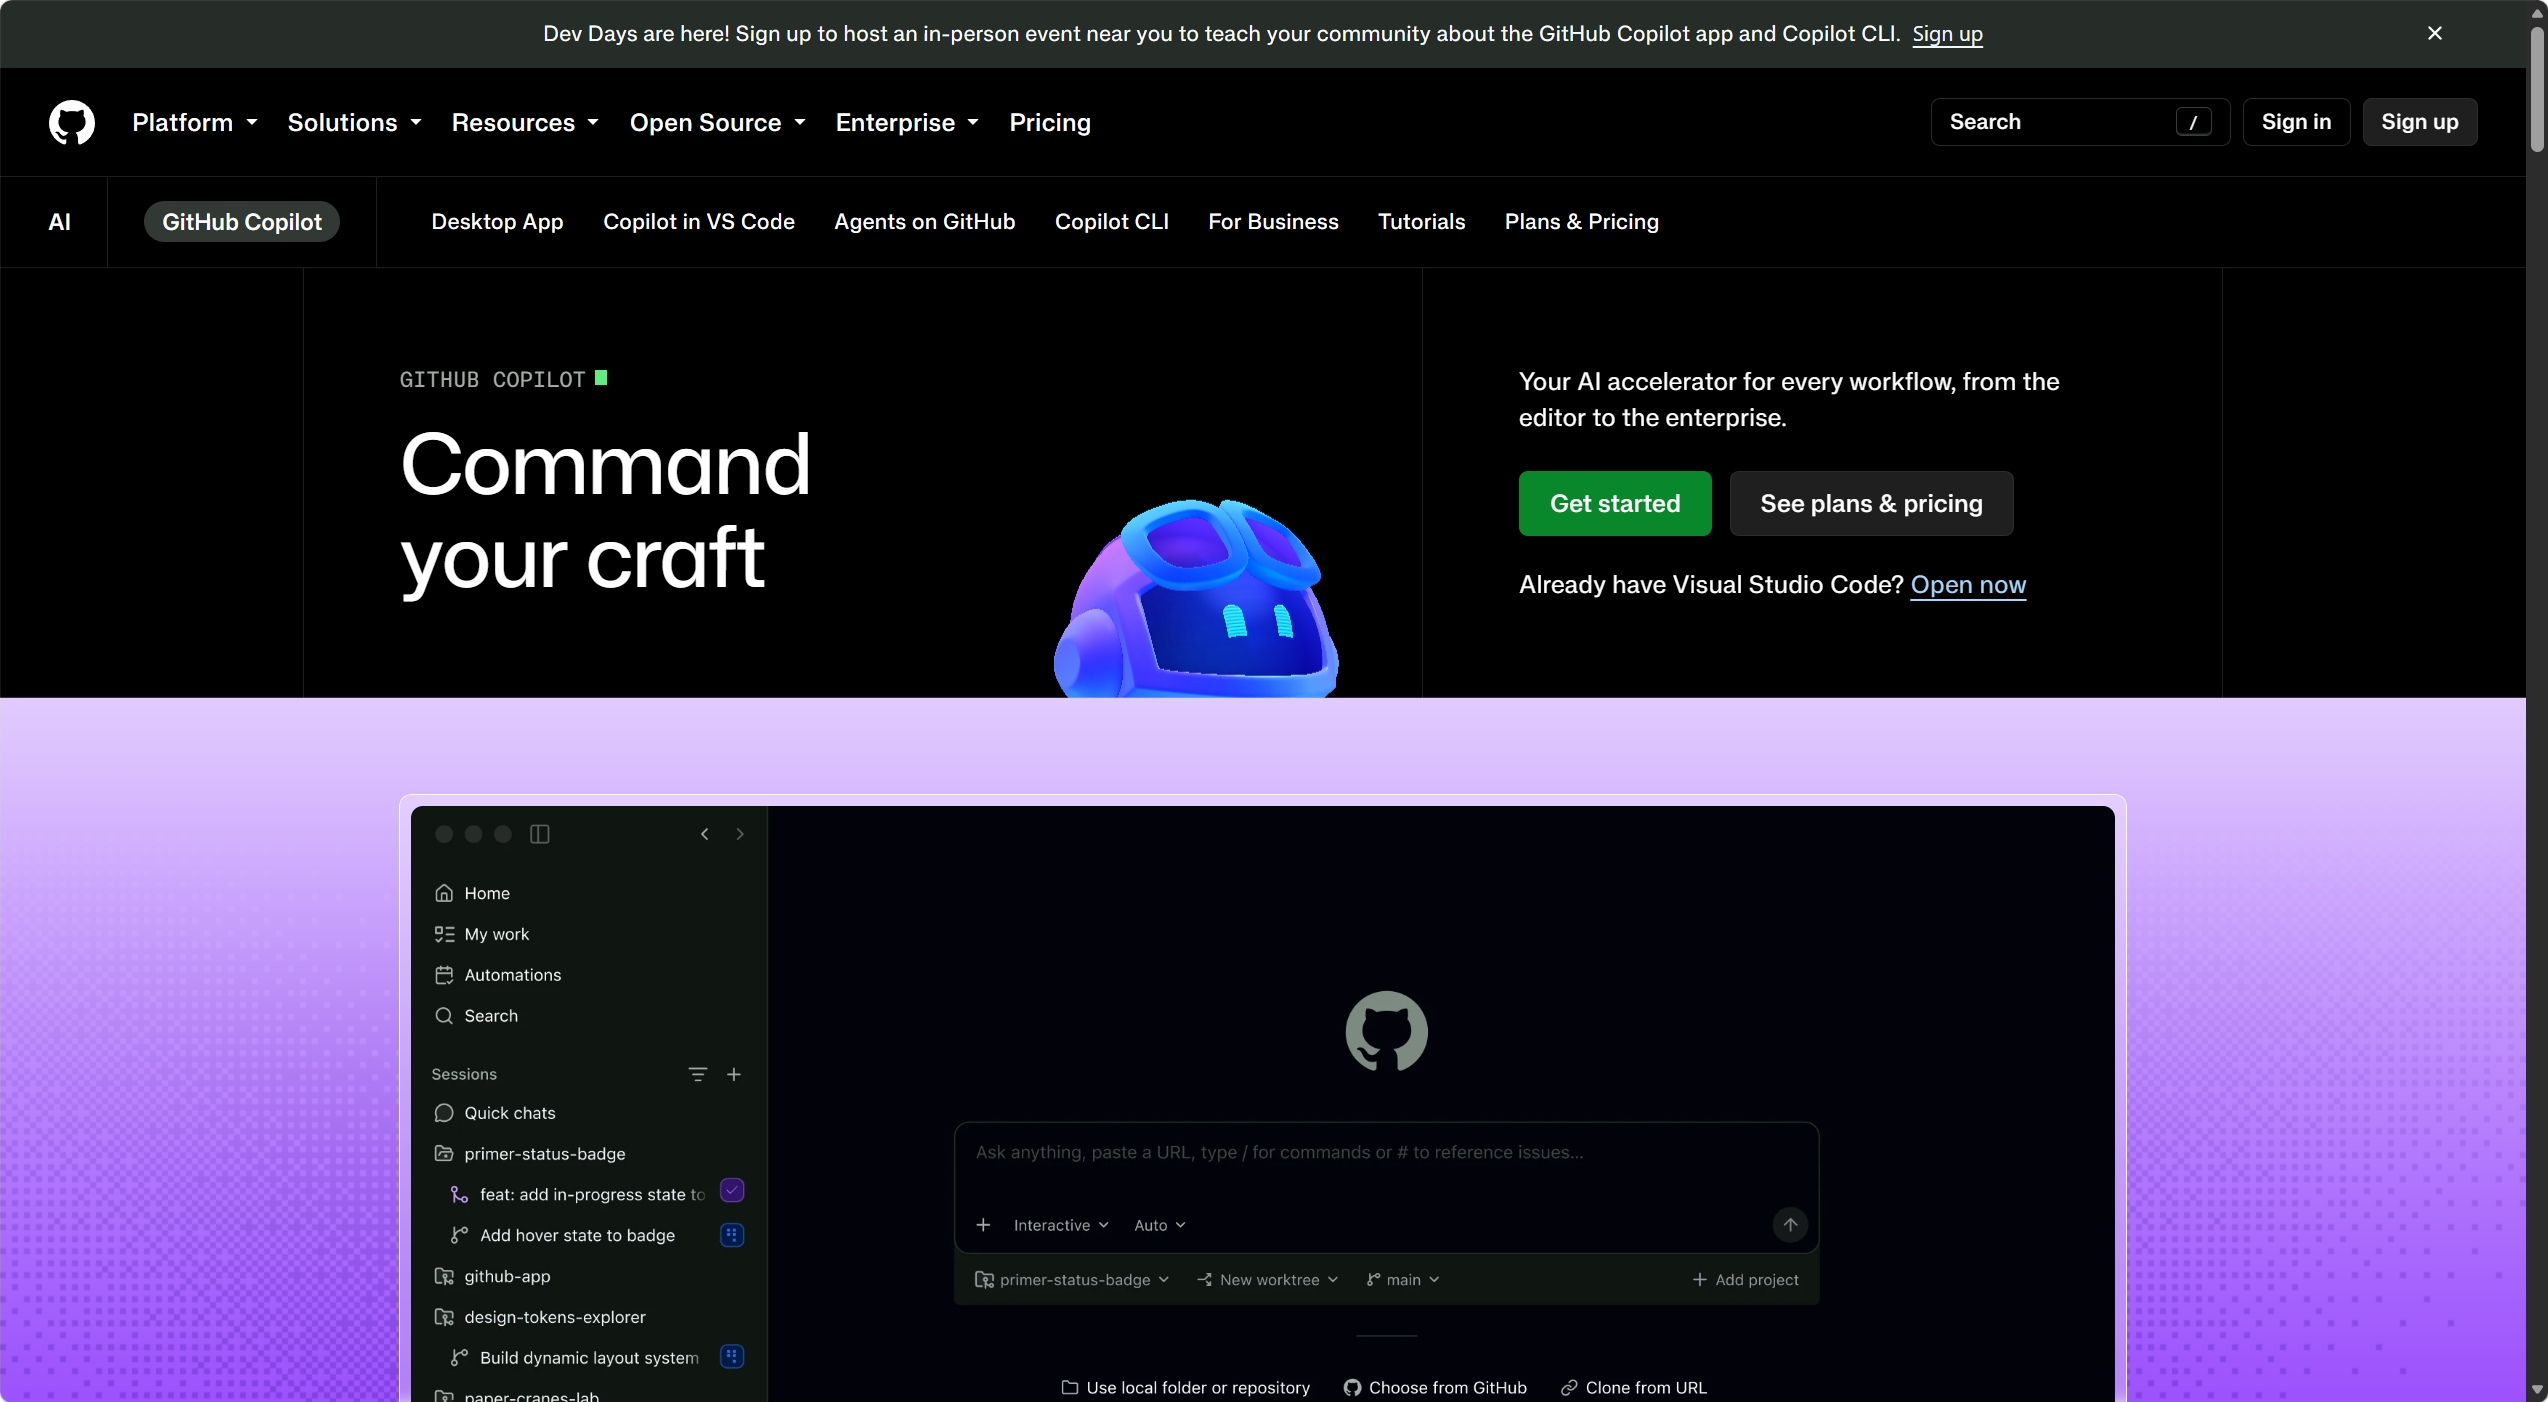Click the header Sign up button

click(2419, 122)
